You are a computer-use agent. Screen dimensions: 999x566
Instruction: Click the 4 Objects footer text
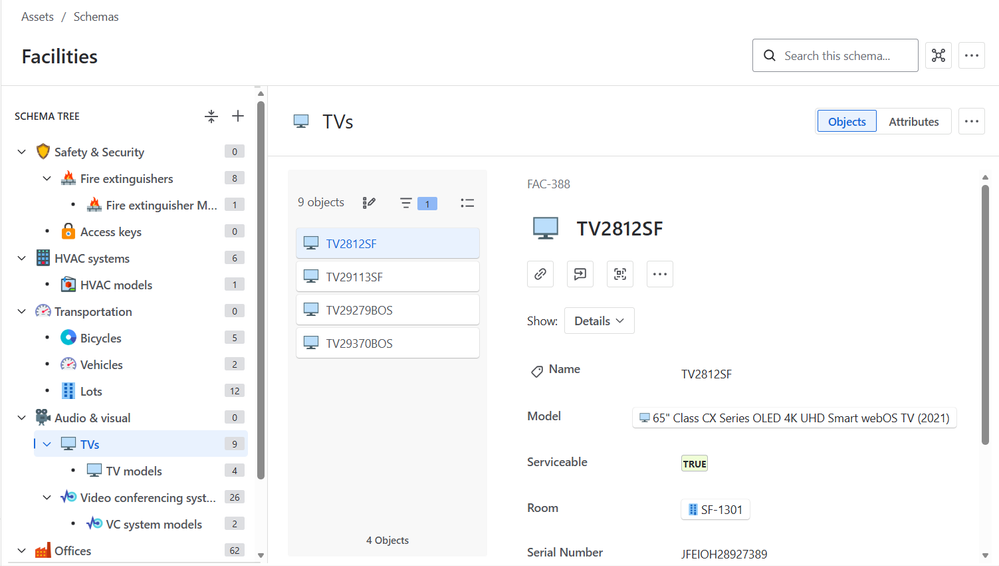point(387,540)
